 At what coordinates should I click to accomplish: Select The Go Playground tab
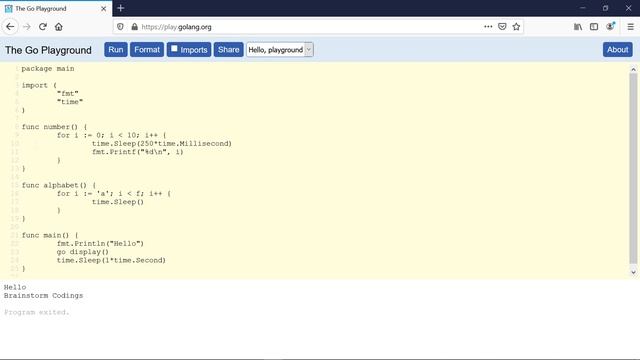[x=56, y=9]
